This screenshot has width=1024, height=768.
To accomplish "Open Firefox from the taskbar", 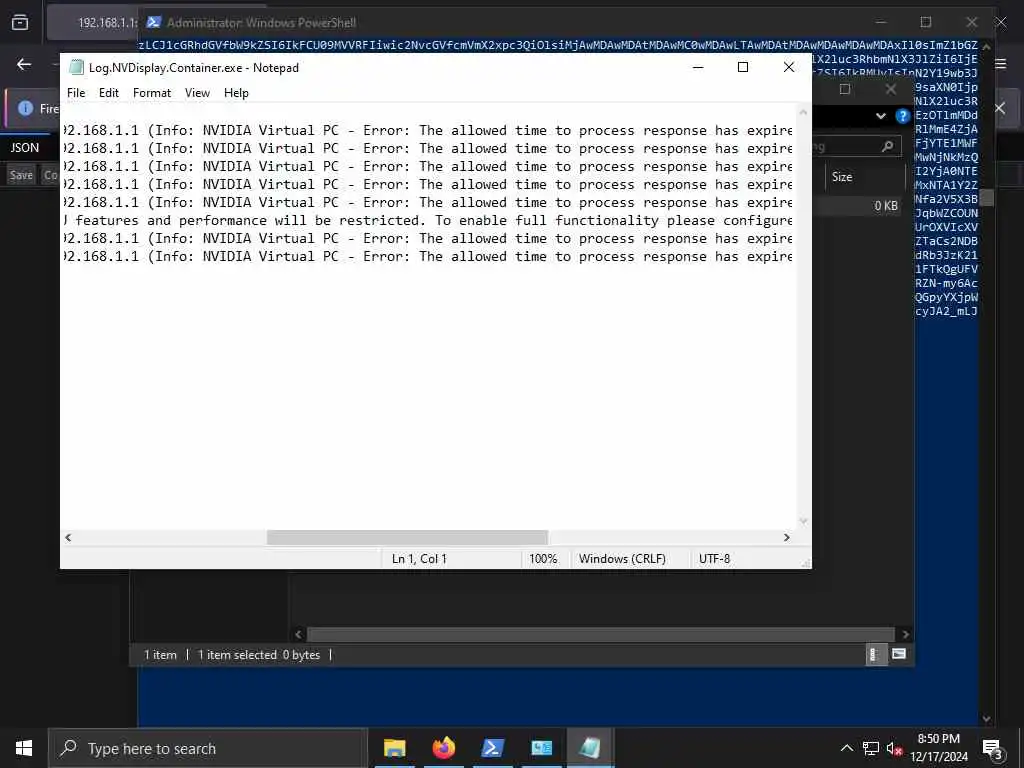I will (443, 748).
